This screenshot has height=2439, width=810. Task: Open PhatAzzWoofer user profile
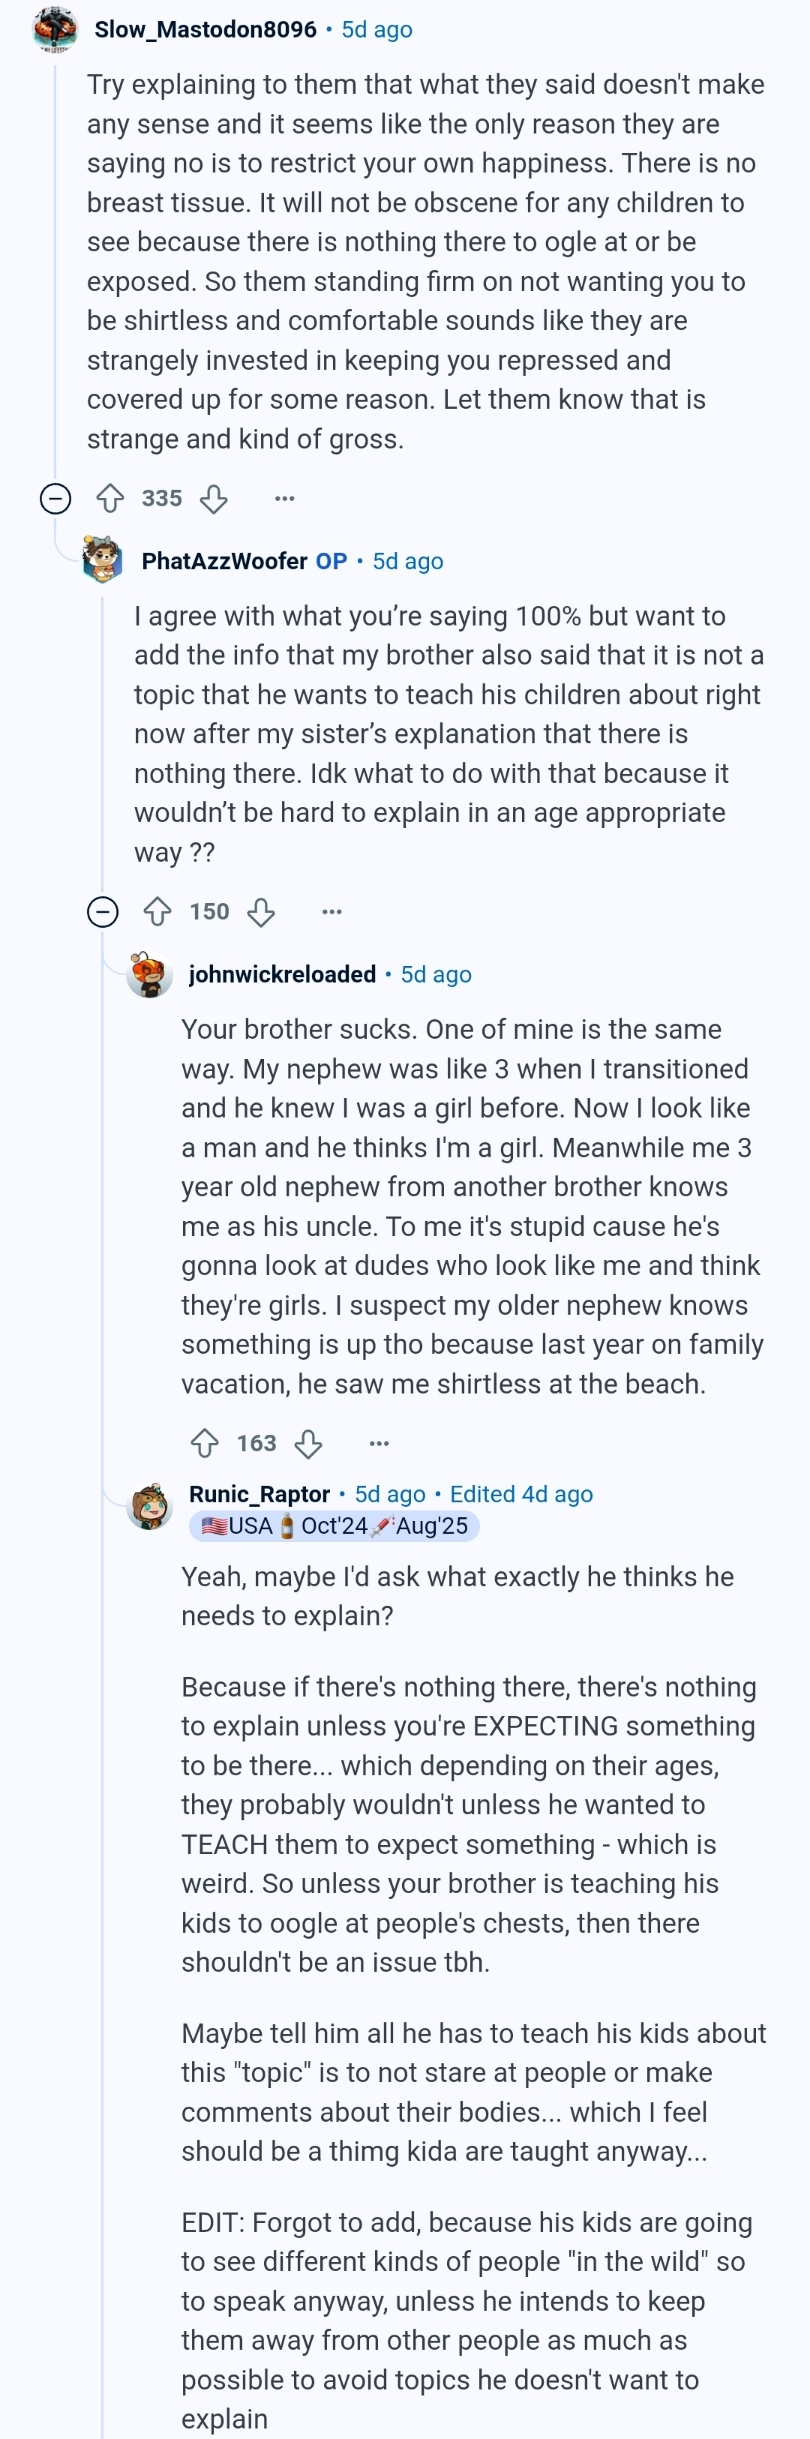pos(224,561)
